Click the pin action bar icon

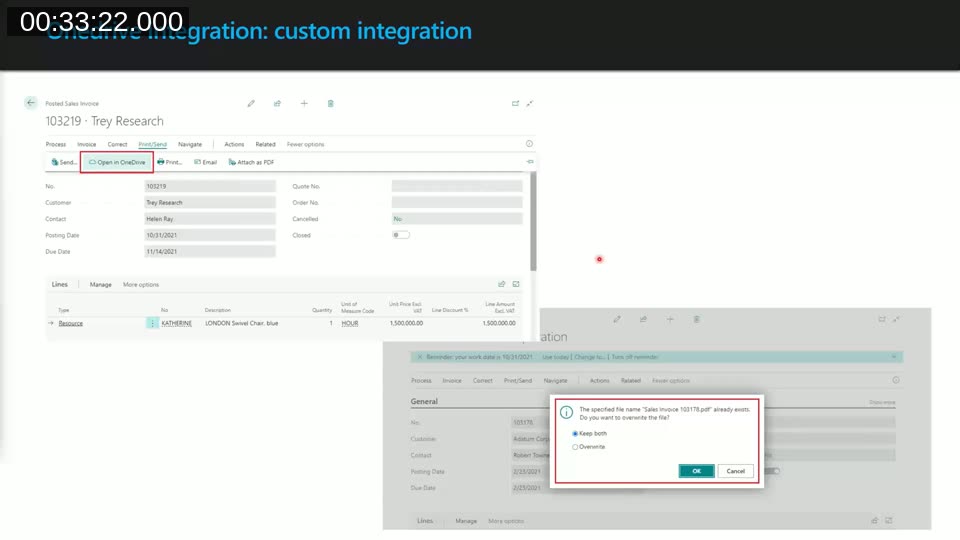pyautogui.click(x=530, y=162)
